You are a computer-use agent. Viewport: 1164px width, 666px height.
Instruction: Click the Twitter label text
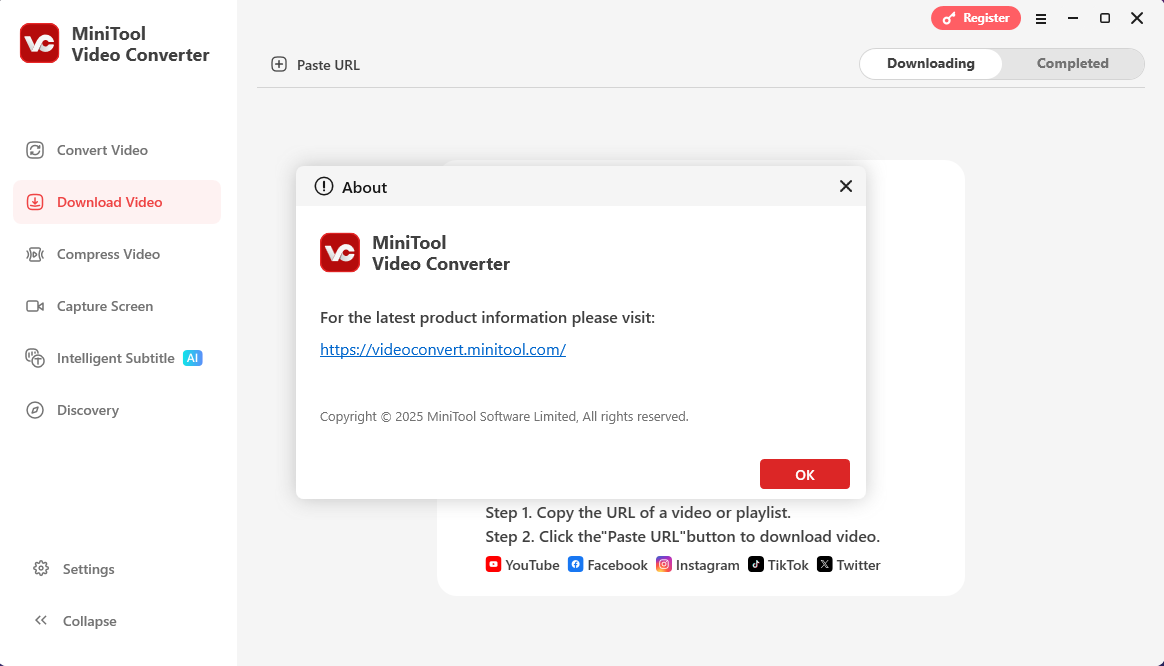(858, 565)
